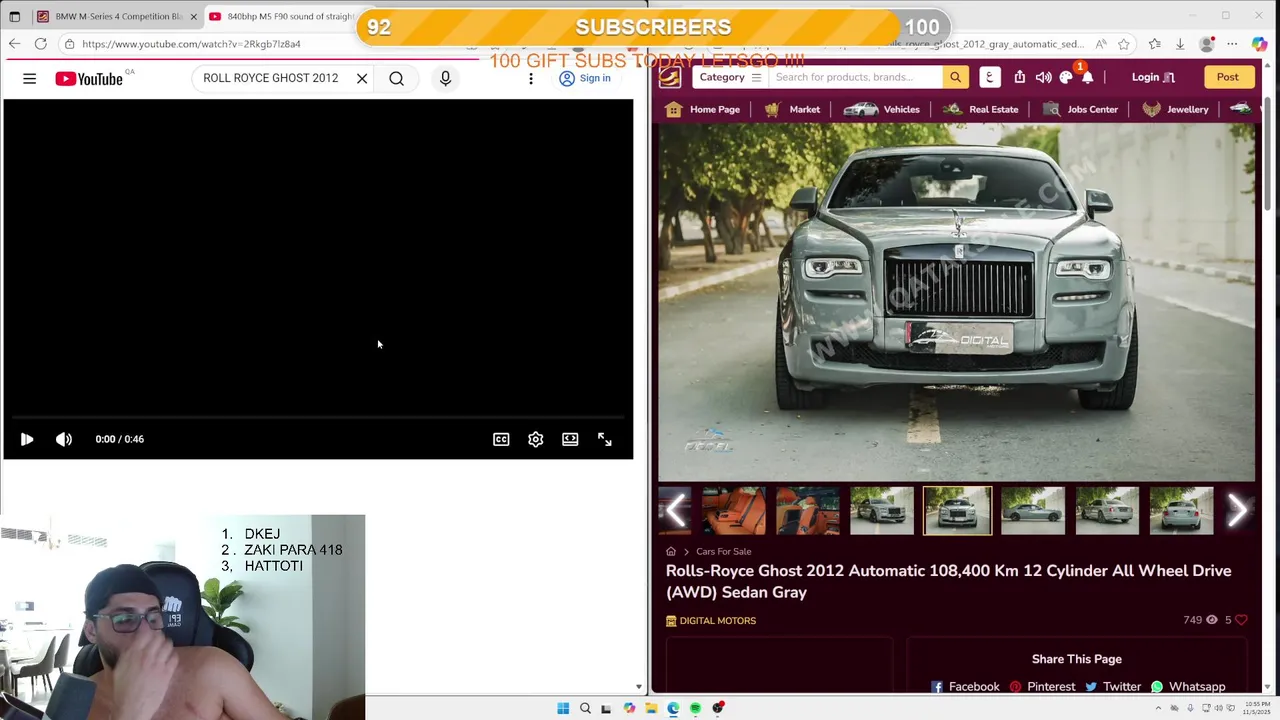
Task: Open the Home Page menu item
Action: [703, 109]
